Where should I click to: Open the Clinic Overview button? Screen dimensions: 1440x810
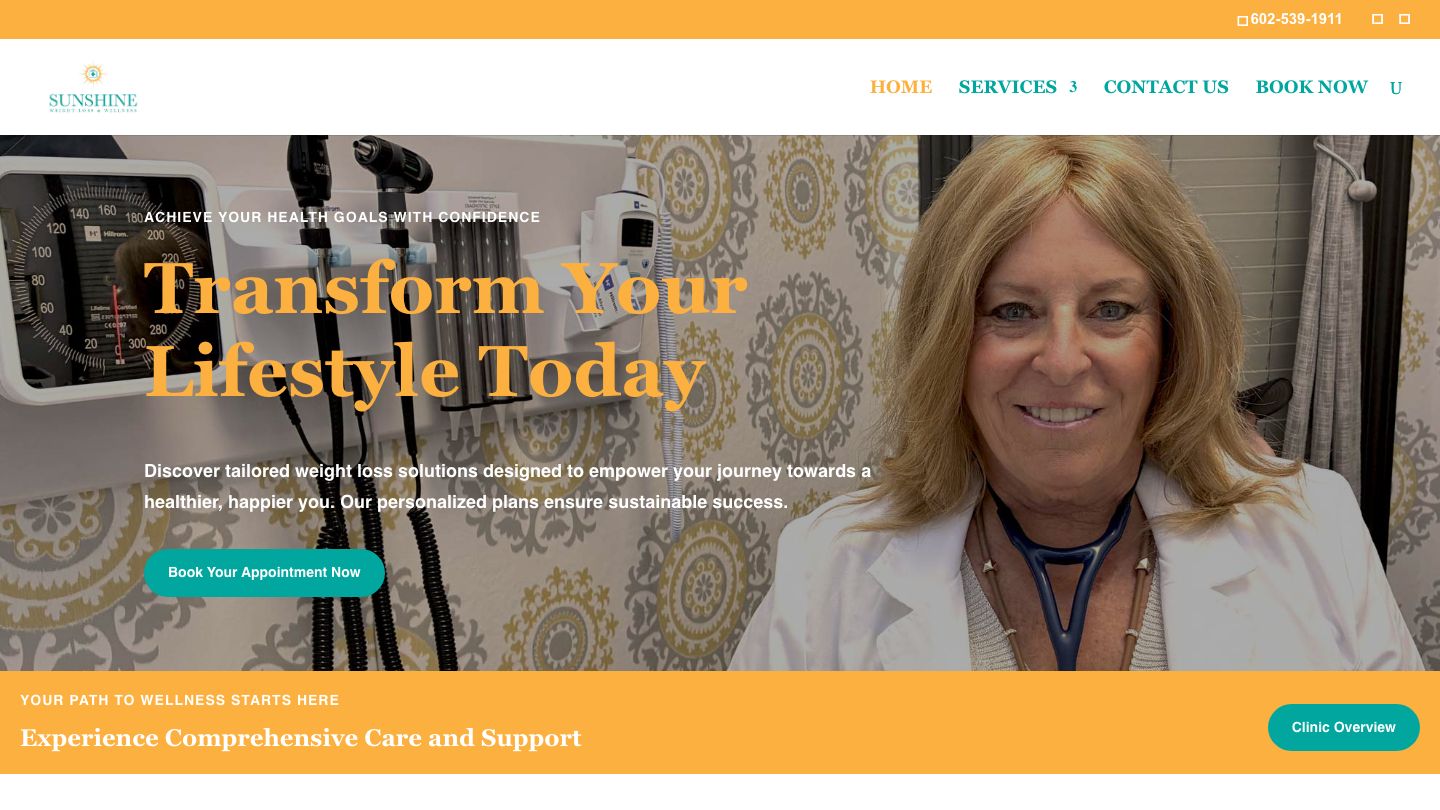click(x=1343, y=727)
